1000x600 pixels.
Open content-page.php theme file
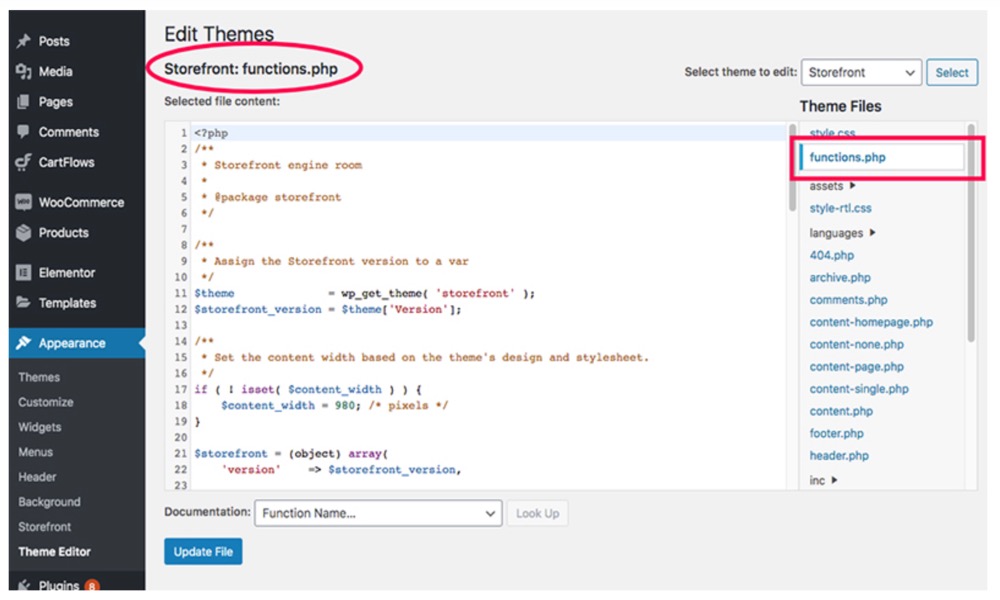857,367
